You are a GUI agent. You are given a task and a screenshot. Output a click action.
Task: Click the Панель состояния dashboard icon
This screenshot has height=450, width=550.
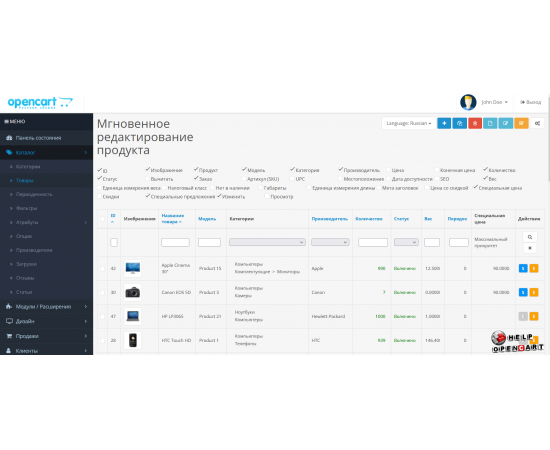9,138
